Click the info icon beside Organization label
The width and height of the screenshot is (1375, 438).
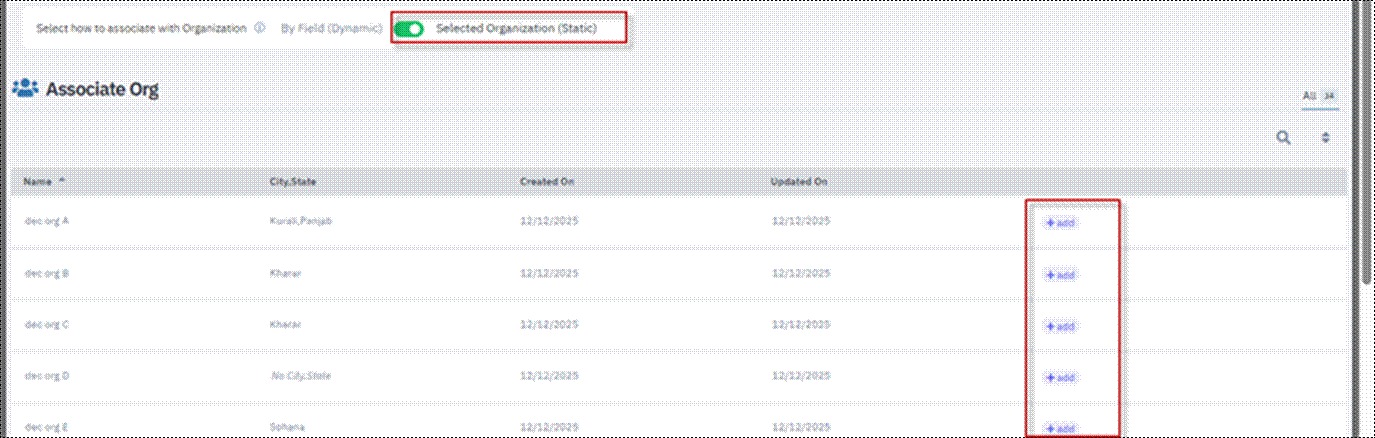click(x=260, y=29)
